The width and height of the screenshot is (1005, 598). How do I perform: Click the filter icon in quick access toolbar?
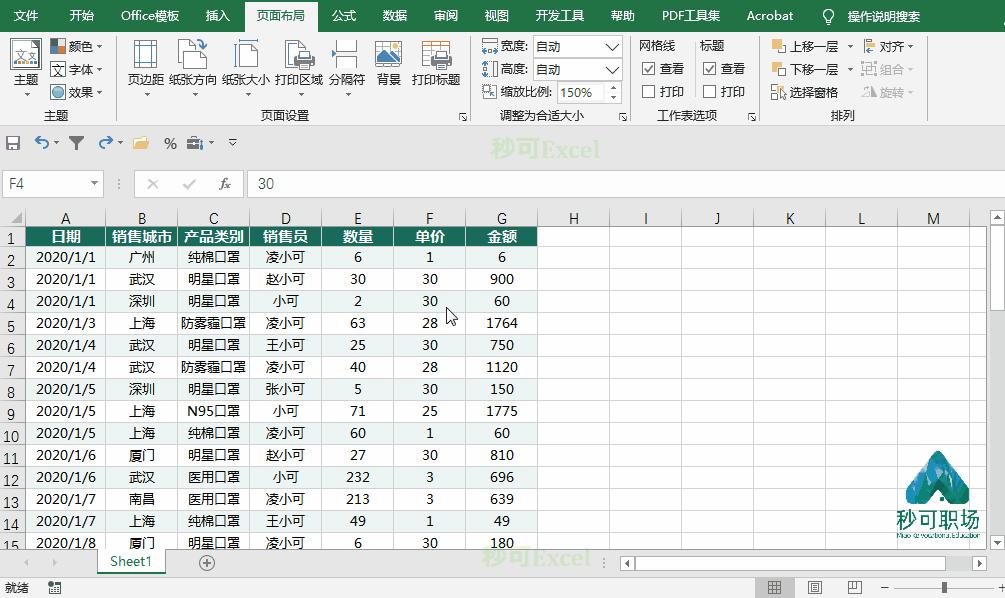[76, 143]
